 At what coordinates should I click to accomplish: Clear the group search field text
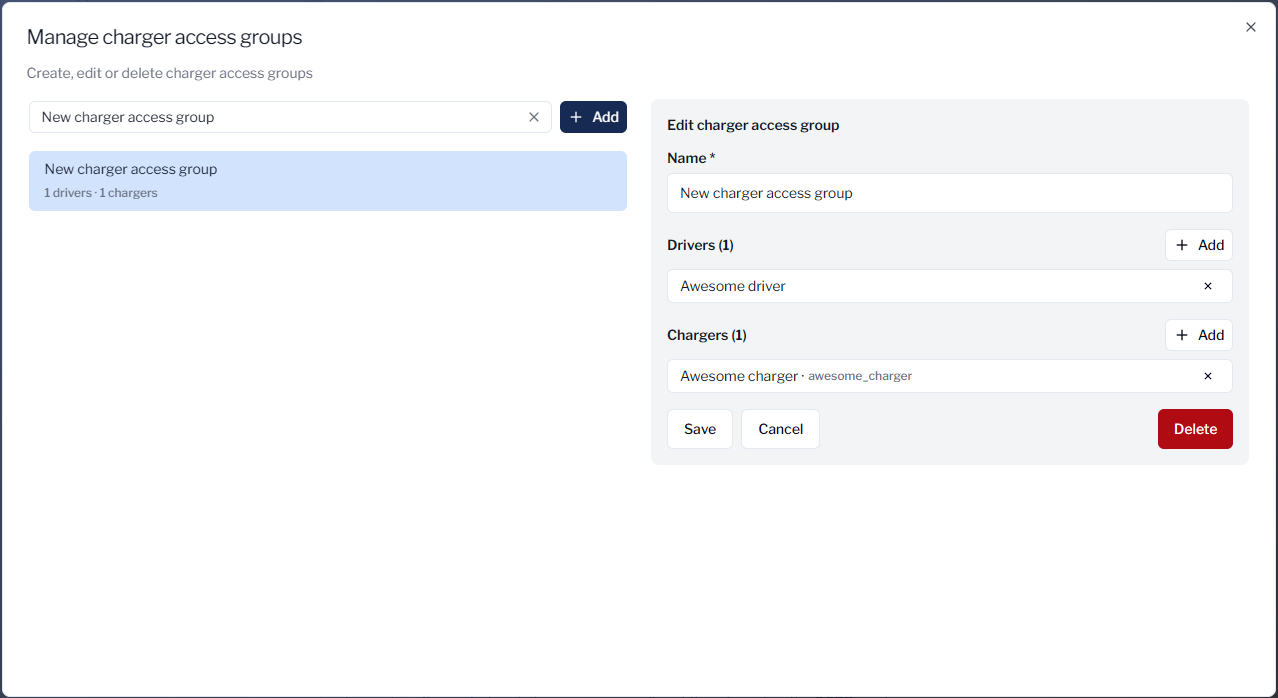tap(534, 117)
